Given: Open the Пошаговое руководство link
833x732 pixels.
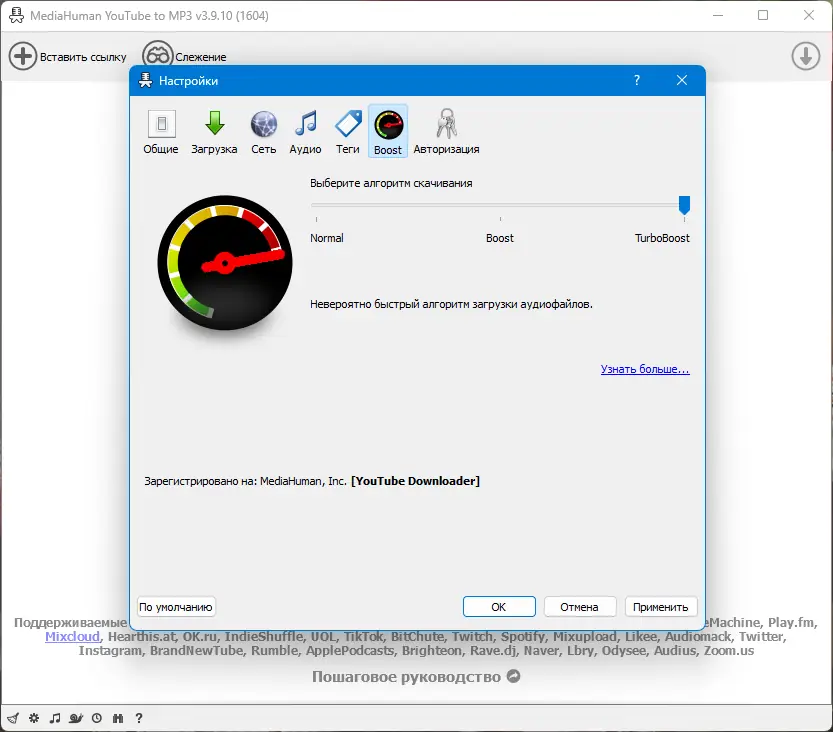Looking at the screenshot, I should [x=406, y=677].
